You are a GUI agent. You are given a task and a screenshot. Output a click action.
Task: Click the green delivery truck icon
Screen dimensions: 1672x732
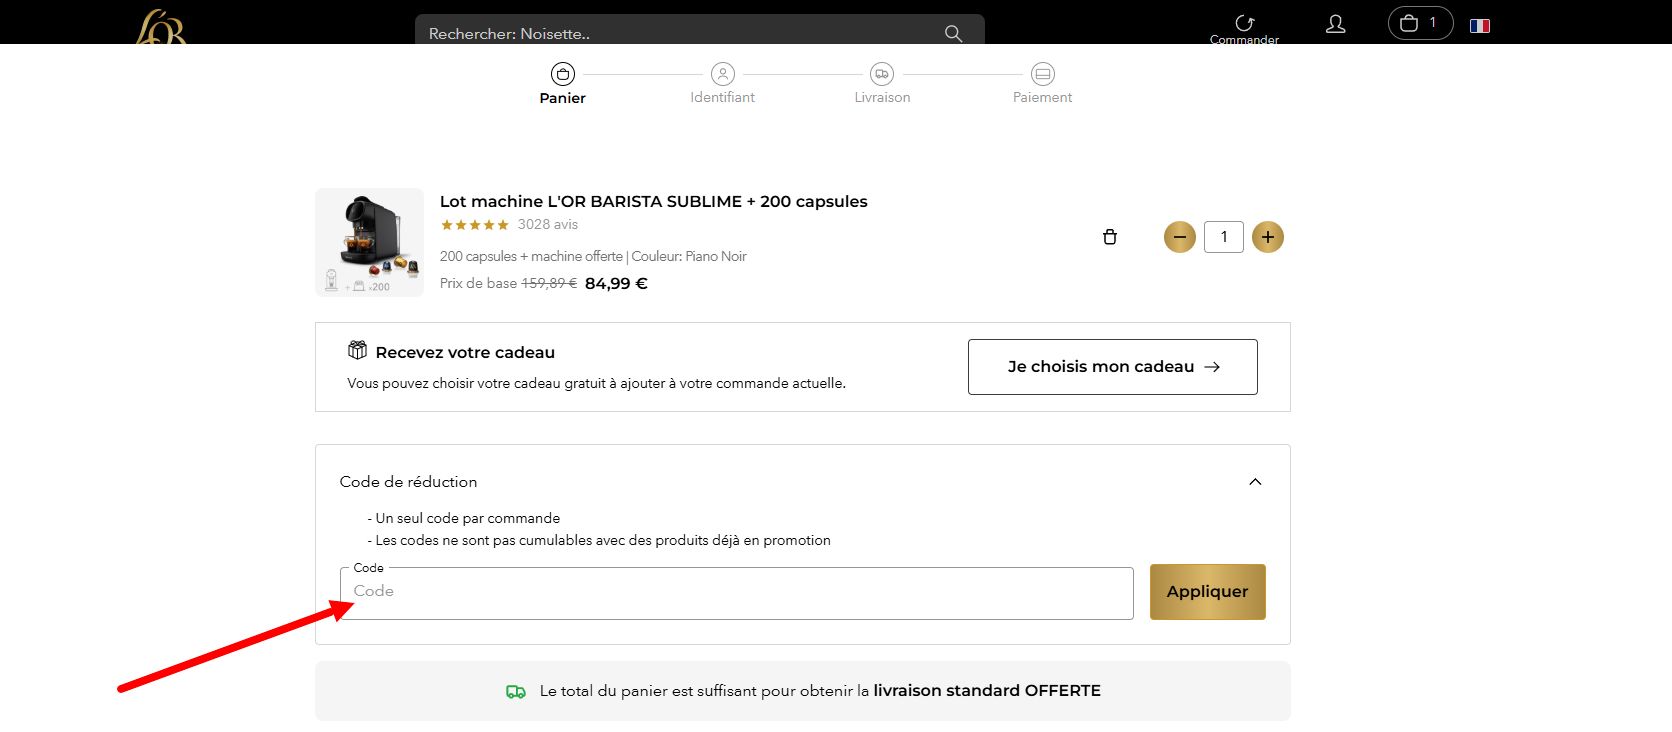516,691
